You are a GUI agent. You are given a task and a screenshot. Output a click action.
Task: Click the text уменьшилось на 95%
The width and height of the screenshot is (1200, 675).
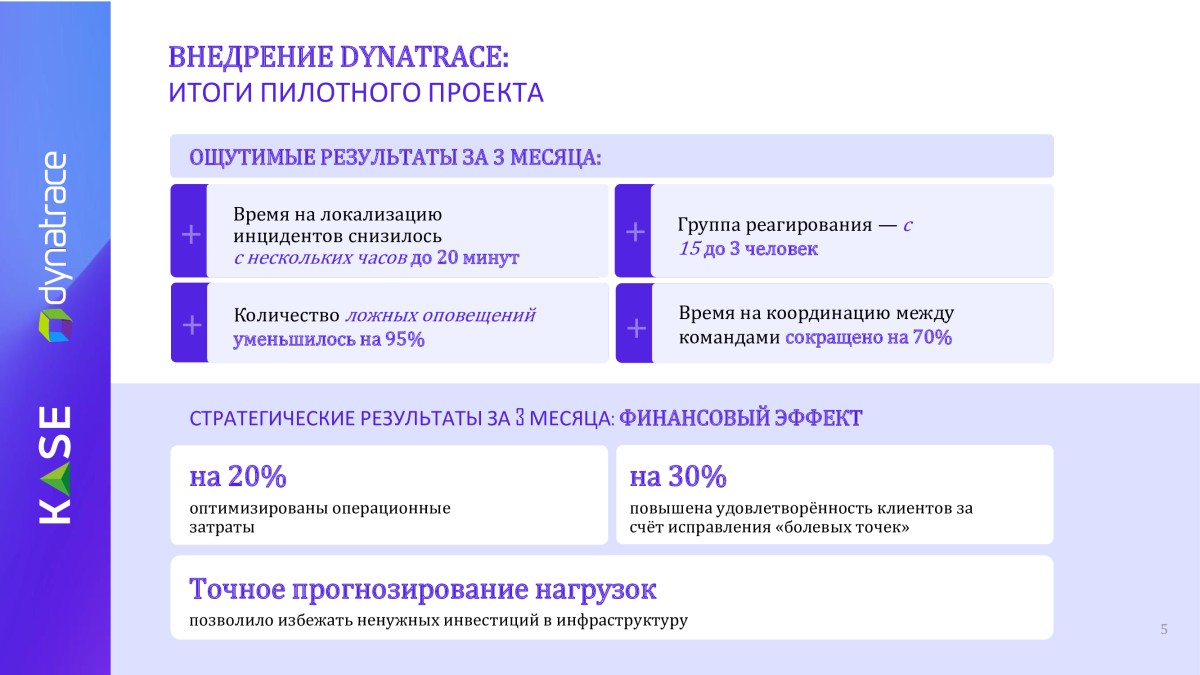(x=329, y=339)
